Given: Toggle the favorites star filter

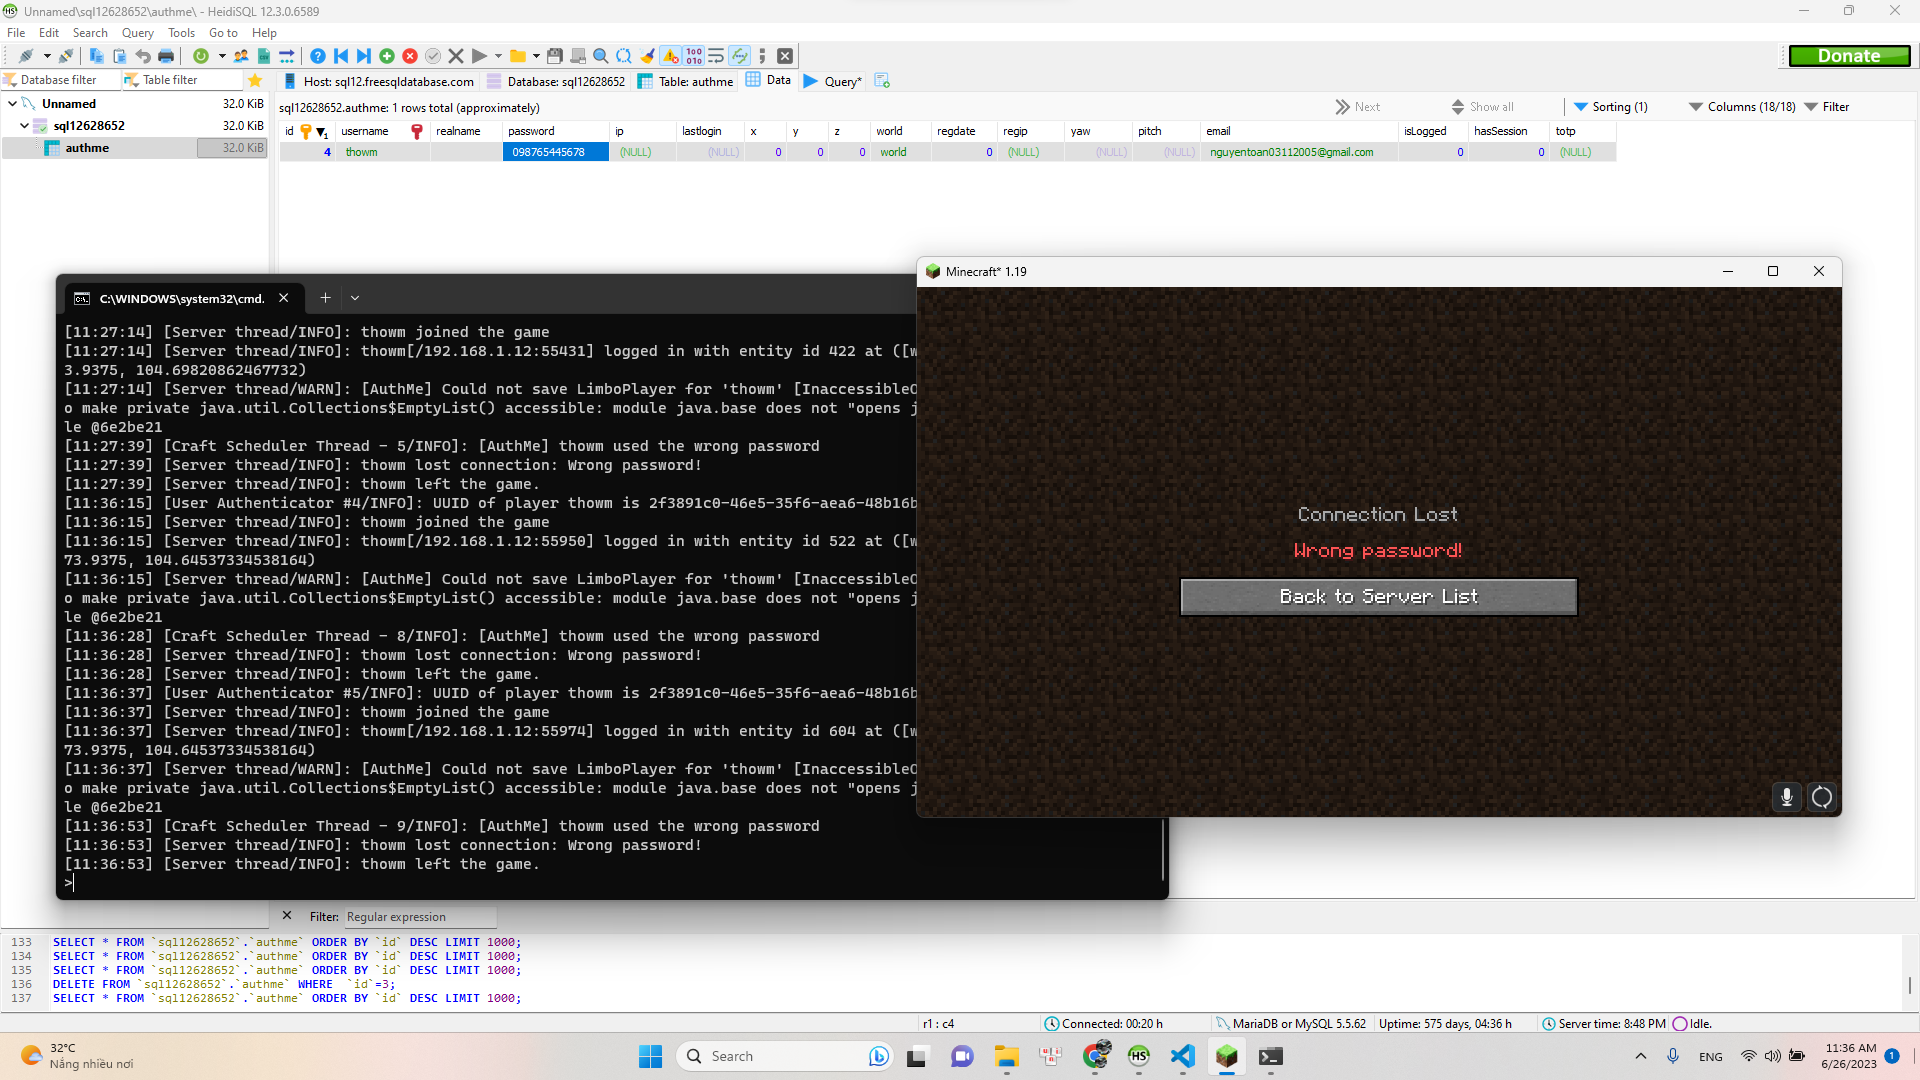Looking at the screenshot, I should (x=255, y=80).
